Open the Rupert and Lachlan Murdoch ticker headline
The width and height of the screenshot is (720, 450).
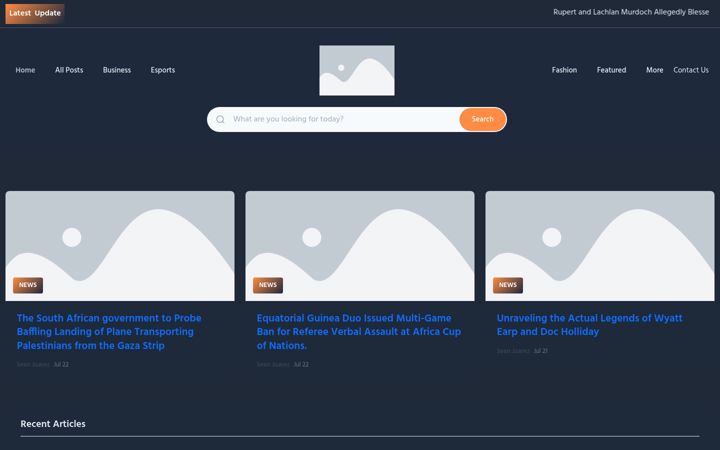631,12
